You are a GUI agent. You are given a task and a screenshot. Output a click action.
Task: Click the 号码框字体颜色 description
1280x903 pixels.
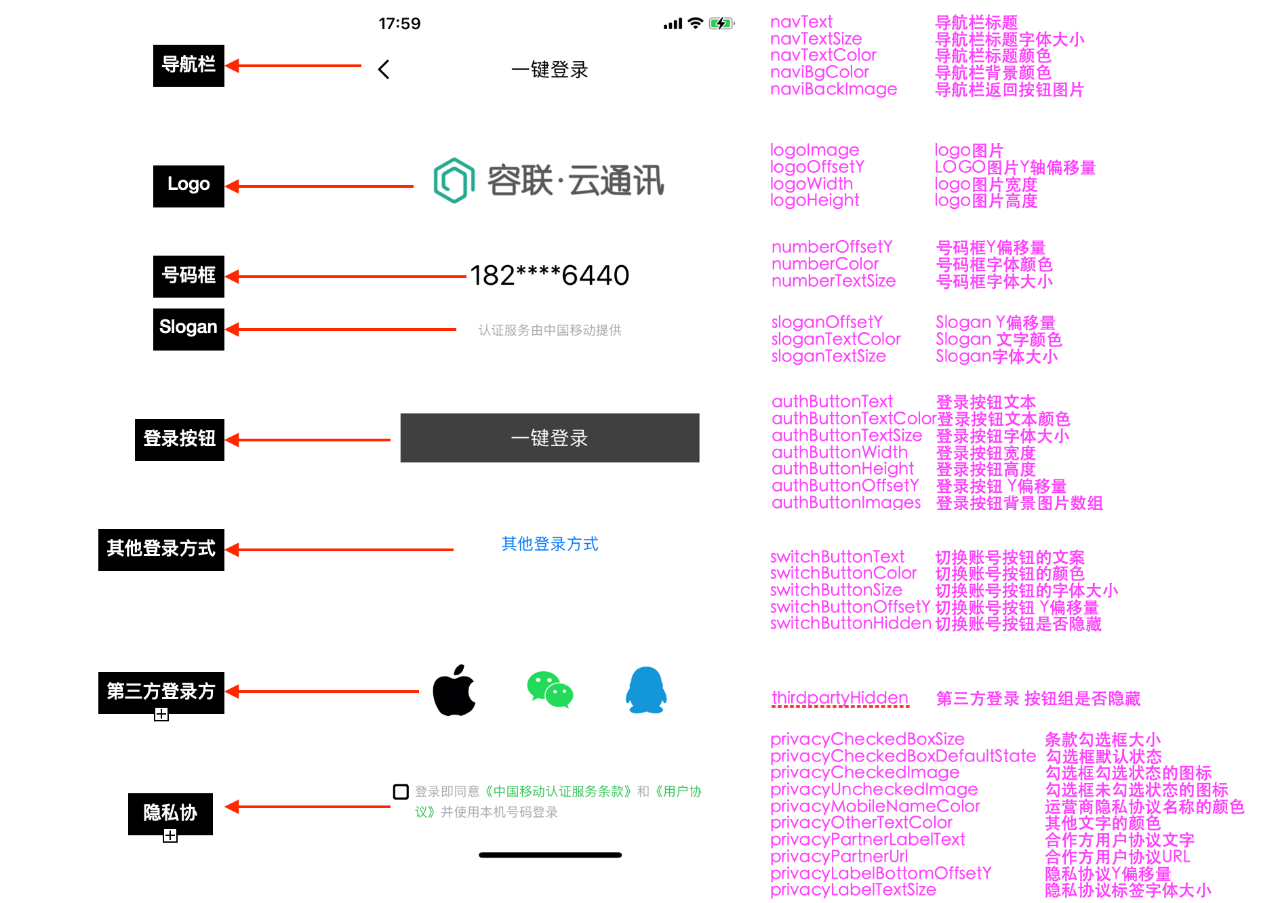point(994,264)
